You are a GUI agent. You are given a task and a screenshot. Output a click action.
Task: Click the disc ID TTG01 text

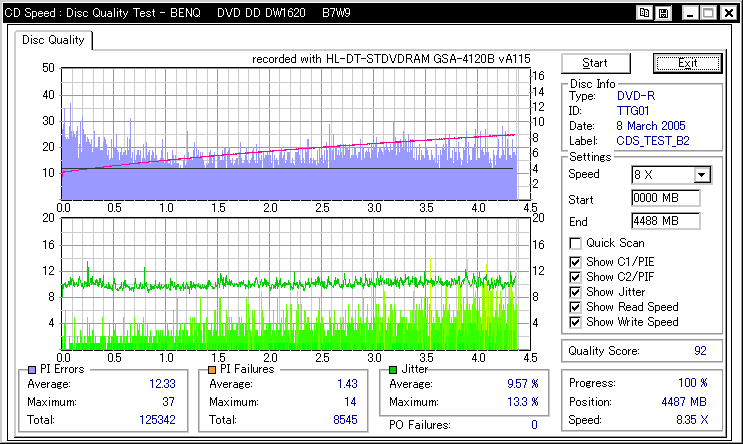tap(633, 111)
